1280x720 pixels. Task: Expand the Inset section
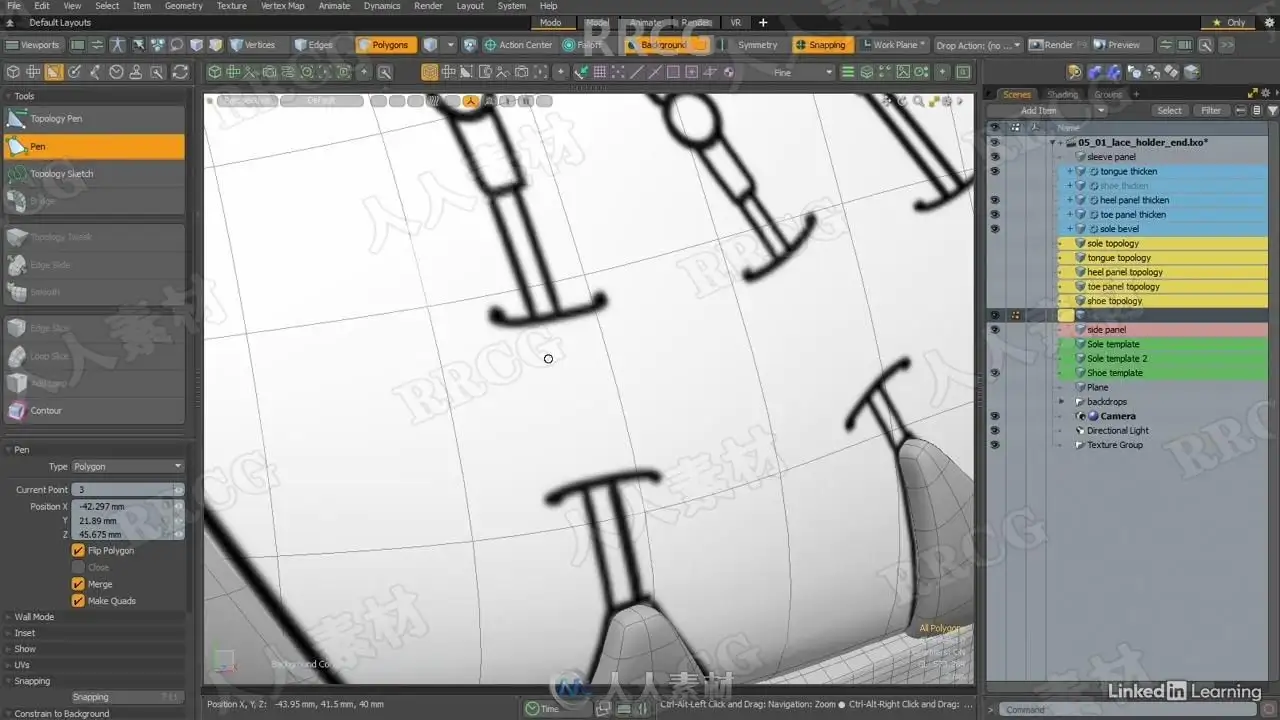(x=24, y=633)
